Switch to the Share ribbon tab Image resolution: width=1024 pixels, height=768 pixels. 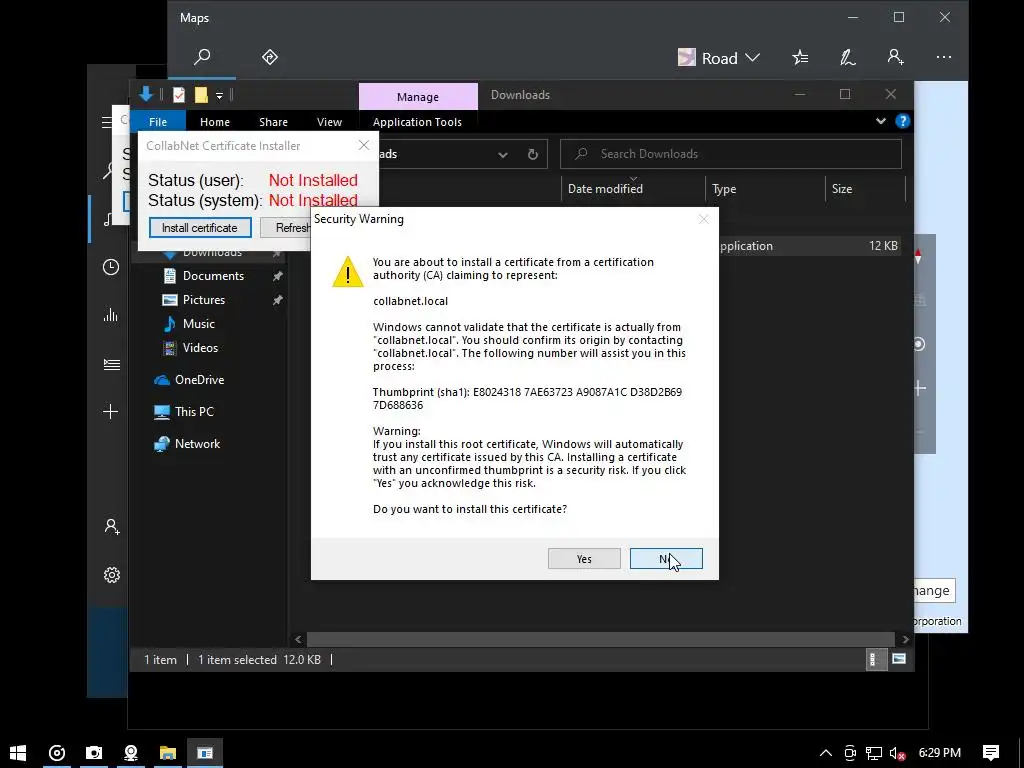[x=273, y=121]
